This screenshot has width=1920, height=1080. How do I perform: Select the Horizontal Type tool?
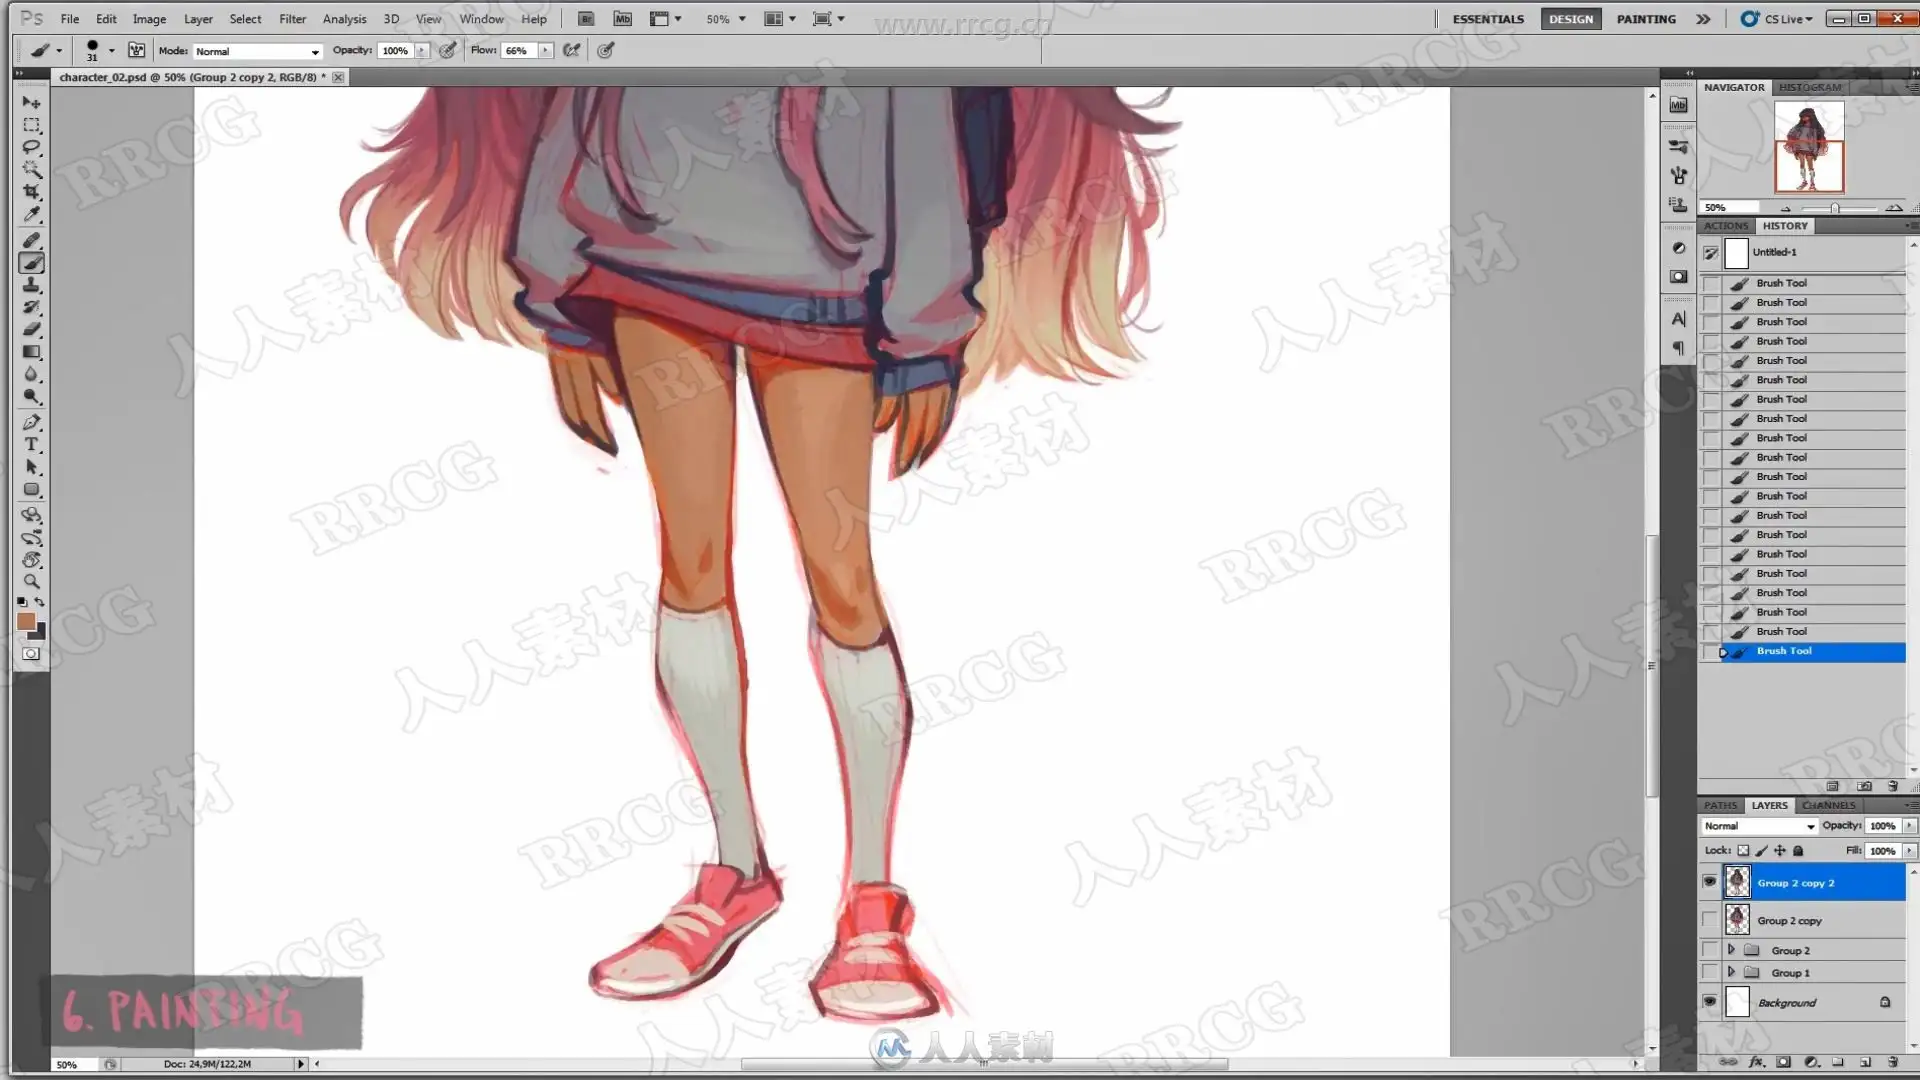pos(31,445)
